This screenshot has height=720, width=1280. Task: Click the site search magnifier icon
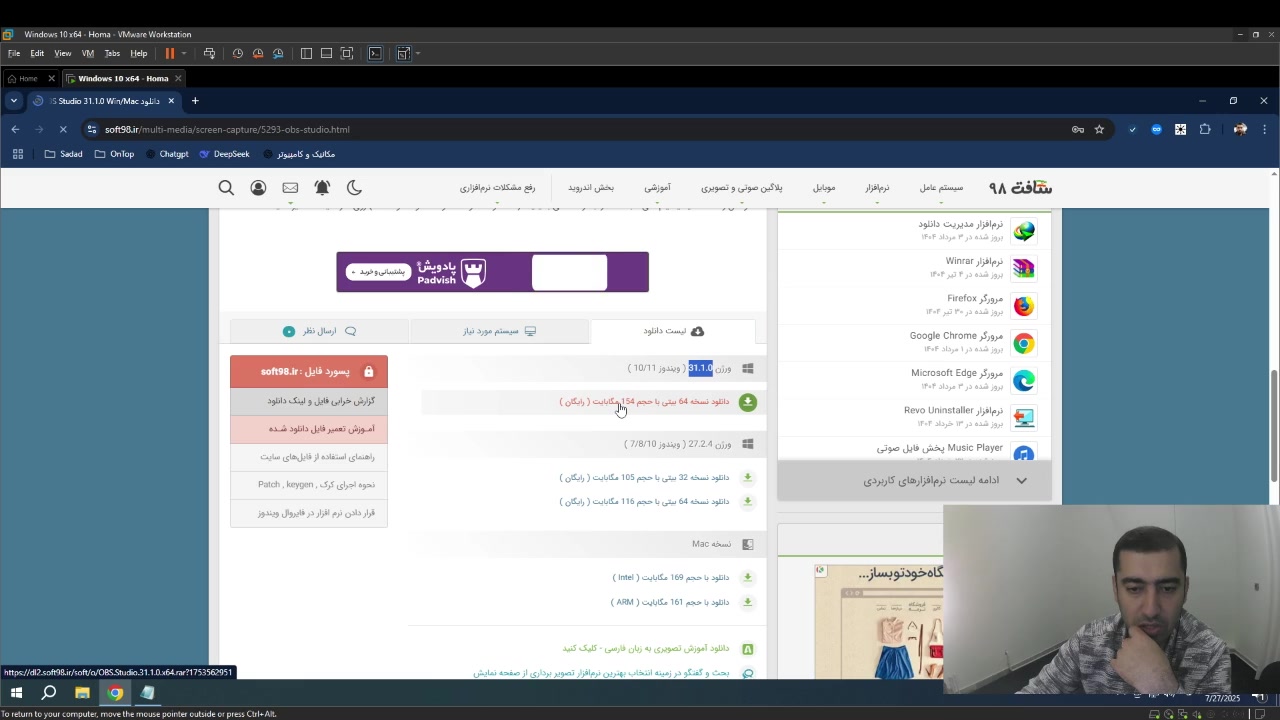coord(226,188)
